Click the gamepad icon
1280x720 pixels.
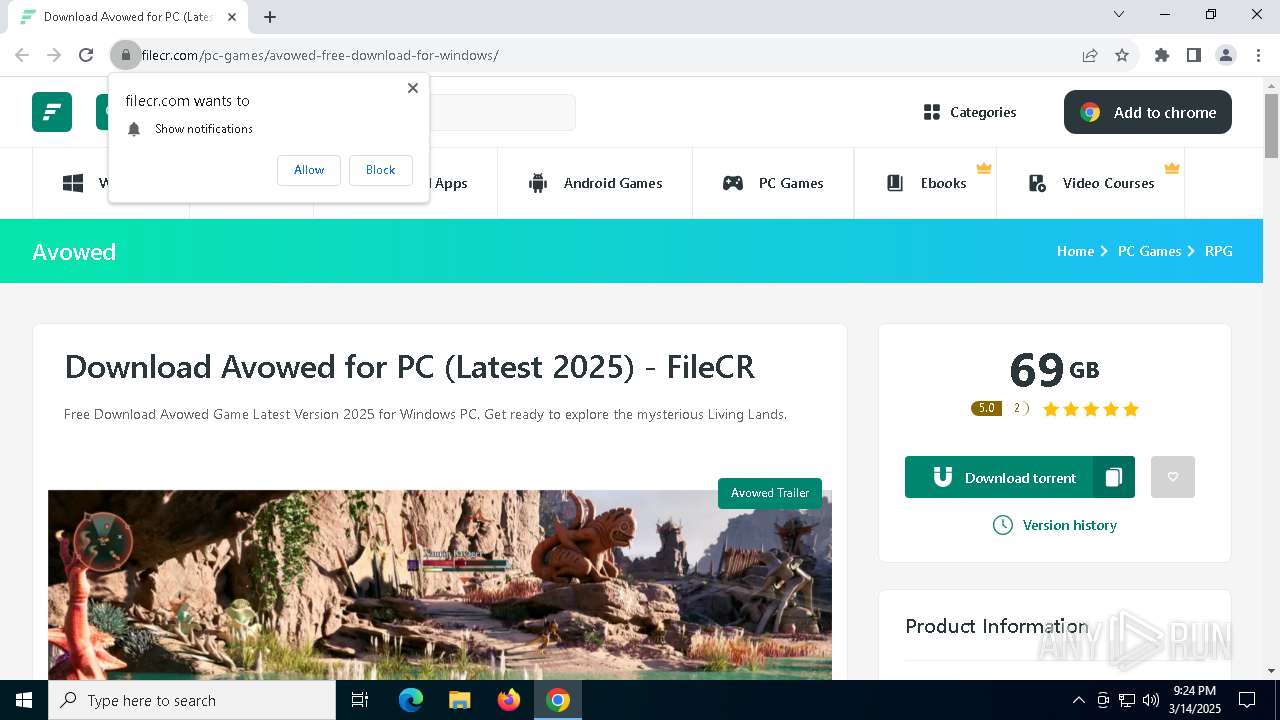point(733,183)
